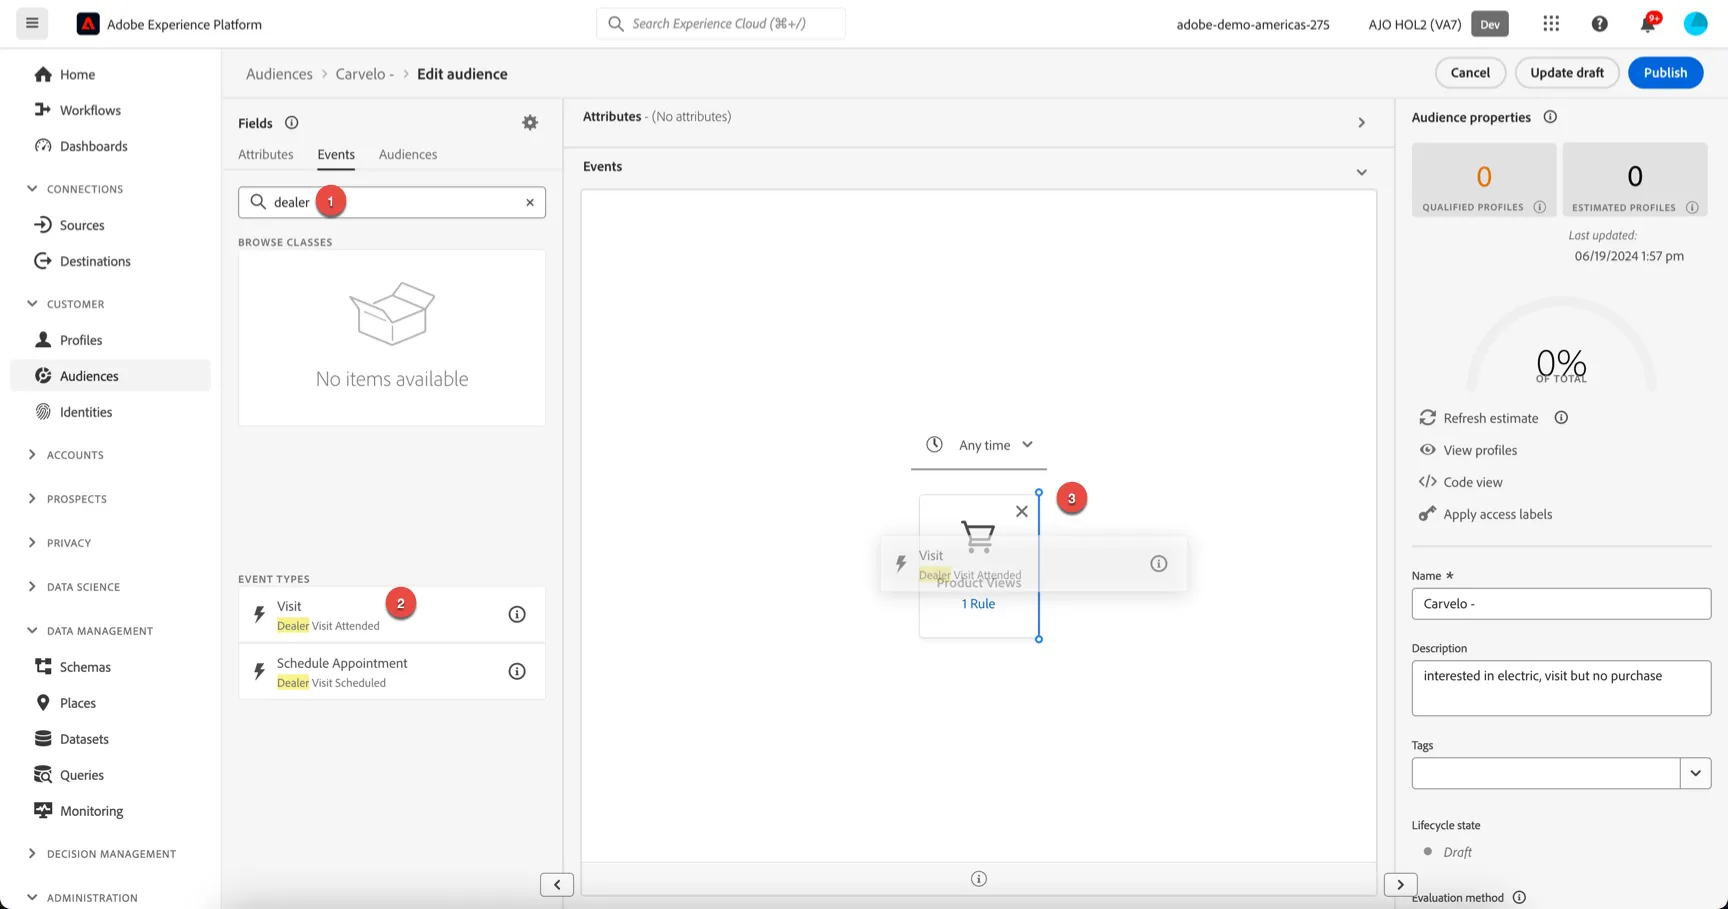Image resolution: width=1728 pixels, height=909 pixels.
Task: Click info icon below the events canvas
Action: (x=979, y=879)
